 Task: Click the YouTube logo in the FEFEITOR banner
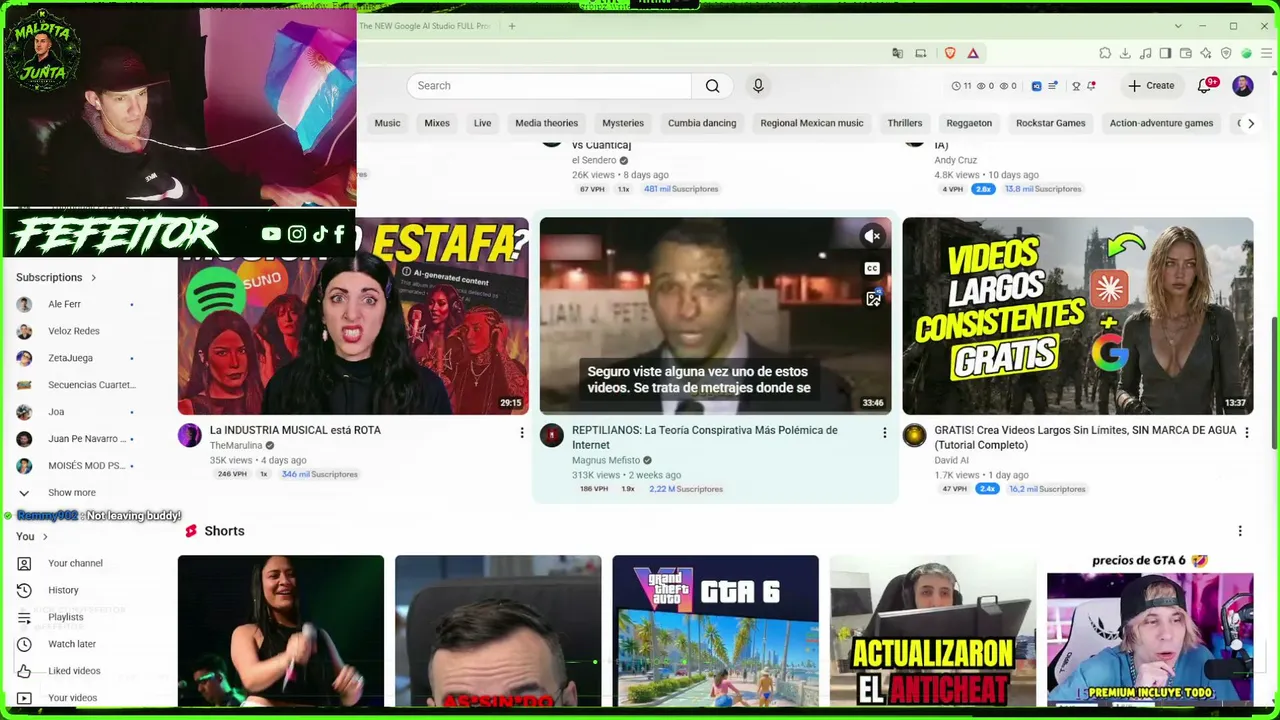point(271,234)
